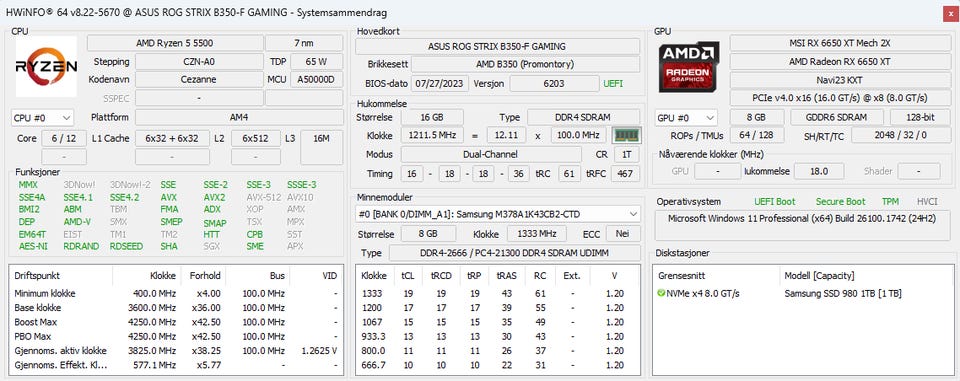Click the Navi23 KXT GPU codename field
960x381 pixels.
[840, 80]
